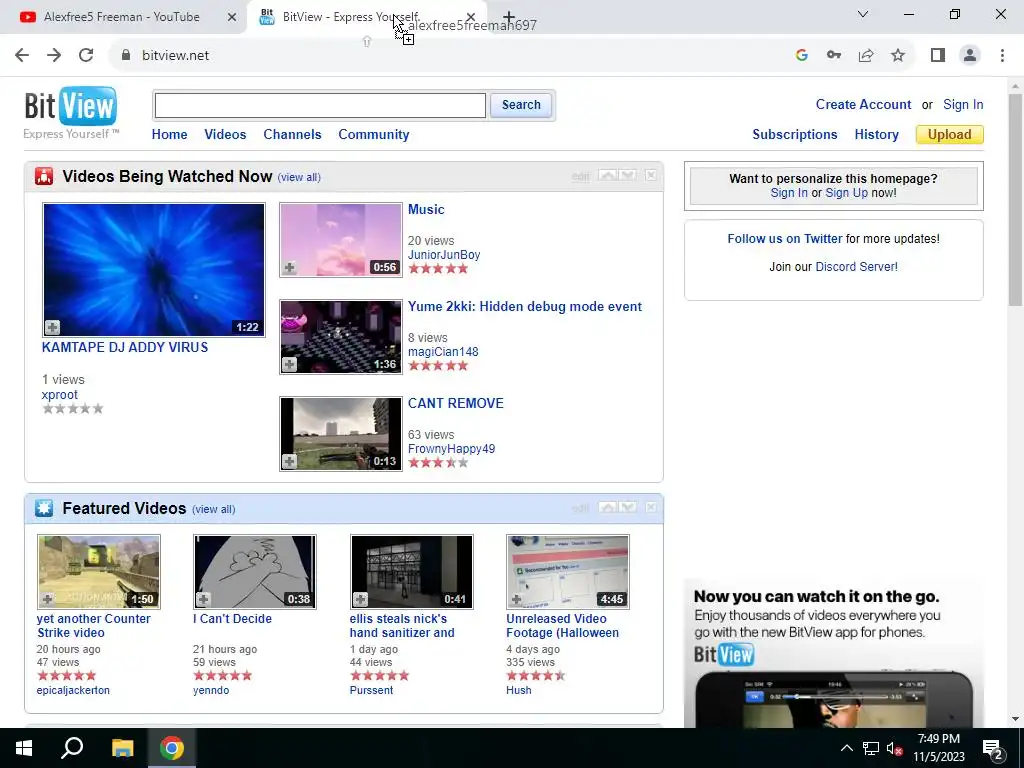Image resolution: width=1024 pixels, height=768 pixels.
Task: Open tab search chevron
Action: click(x=863, y=14)
